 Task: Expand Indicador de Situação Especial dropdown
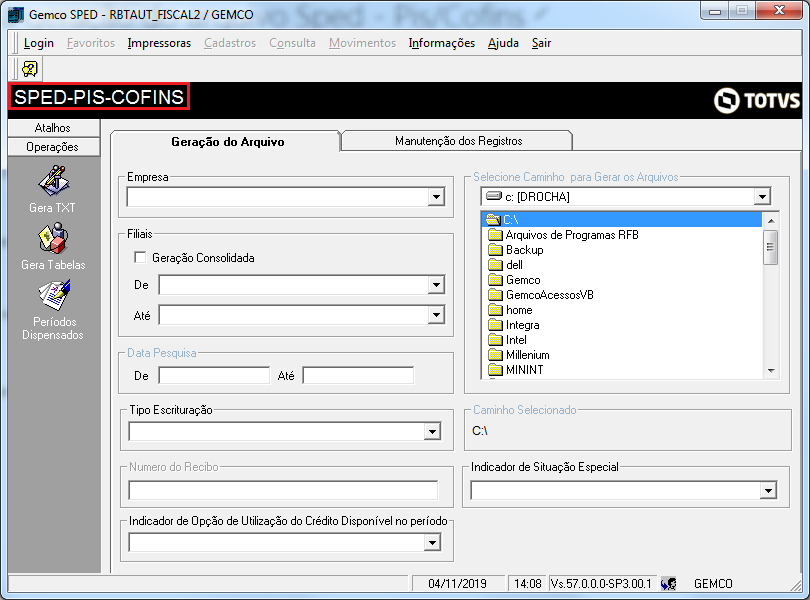[768, 490]
